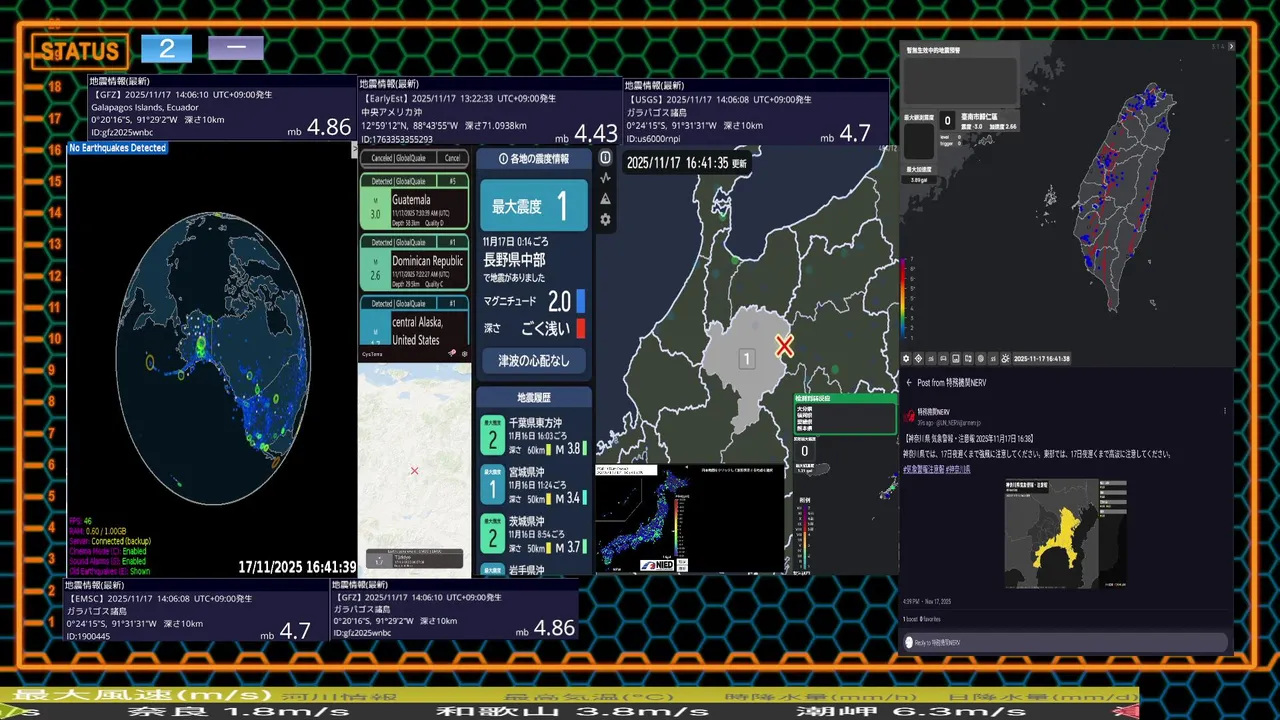Viewport: 1280px width, 720px height.
Task: Open the warning triangle icon in the quake sidebar
Action: 605,199
